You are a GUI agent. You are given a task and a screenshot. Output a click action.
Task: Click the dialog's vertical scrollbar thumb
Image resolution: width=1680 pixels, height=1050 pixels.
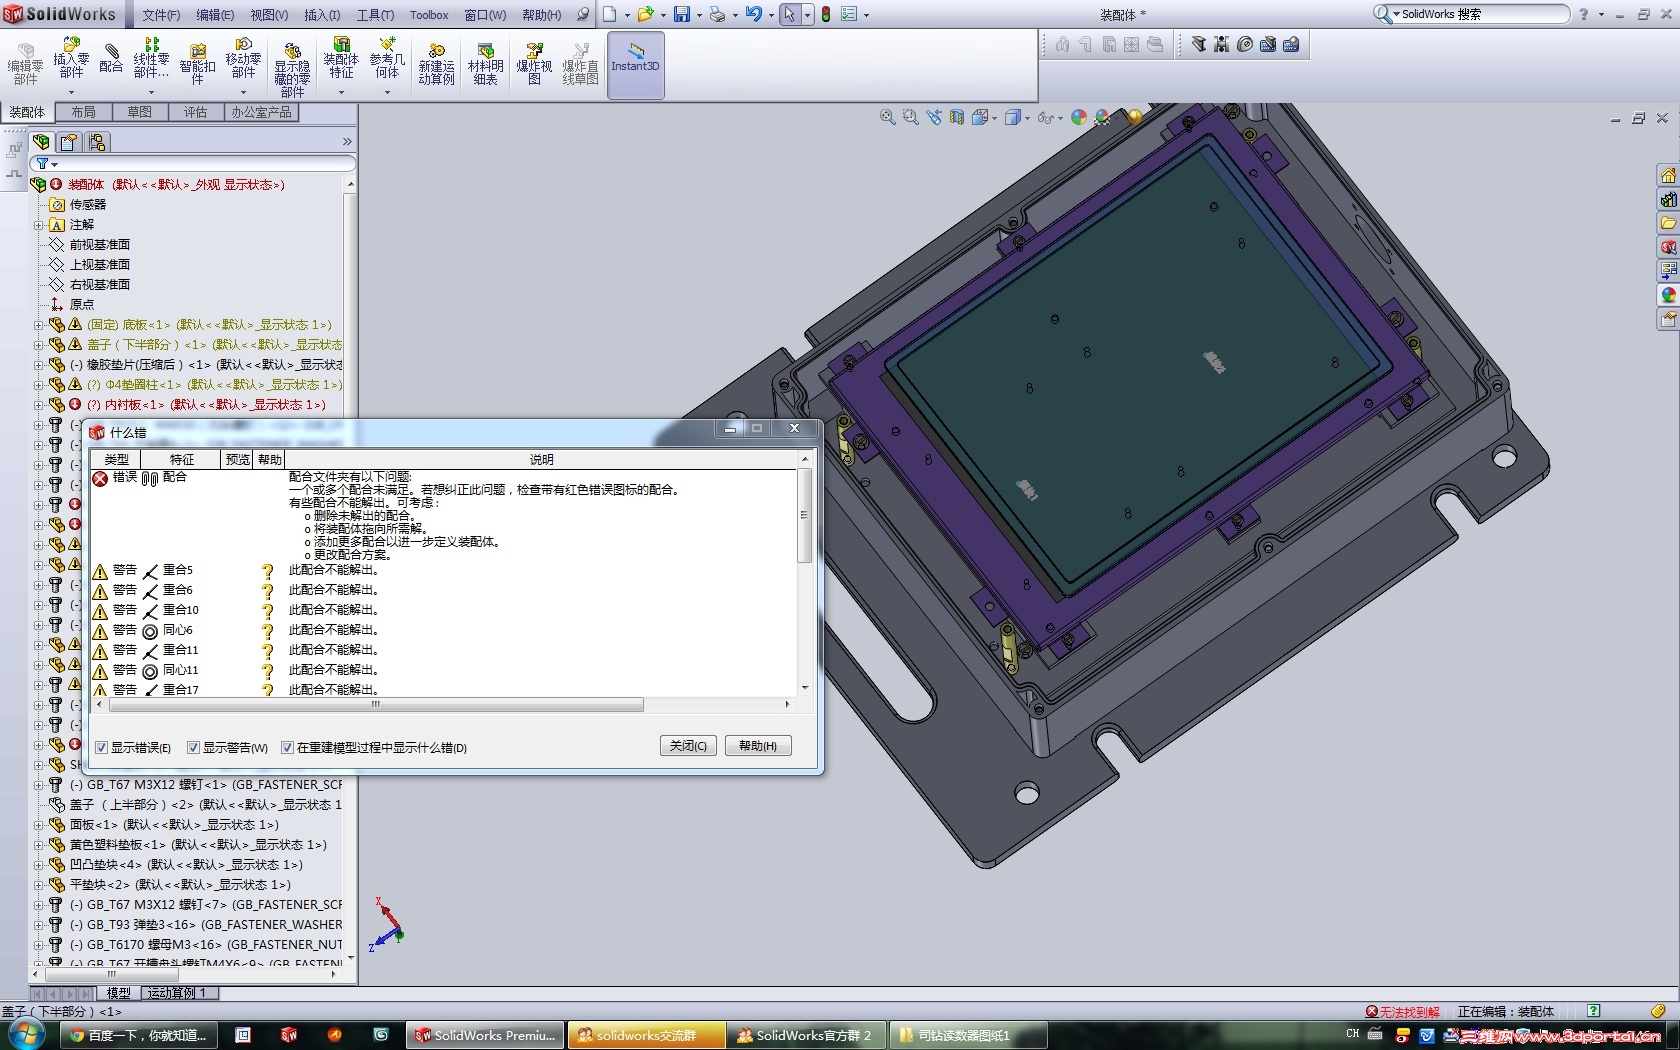click(804, 515)
